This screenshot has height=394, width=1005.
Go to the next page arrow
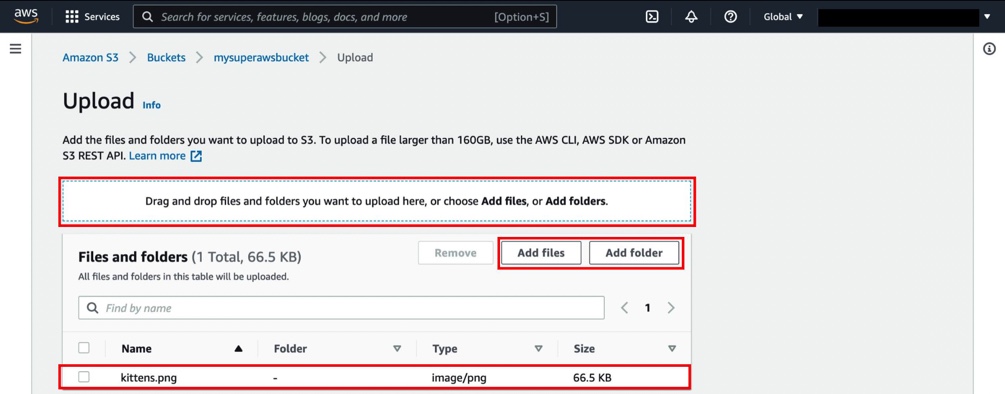click(x=671, y=308)
